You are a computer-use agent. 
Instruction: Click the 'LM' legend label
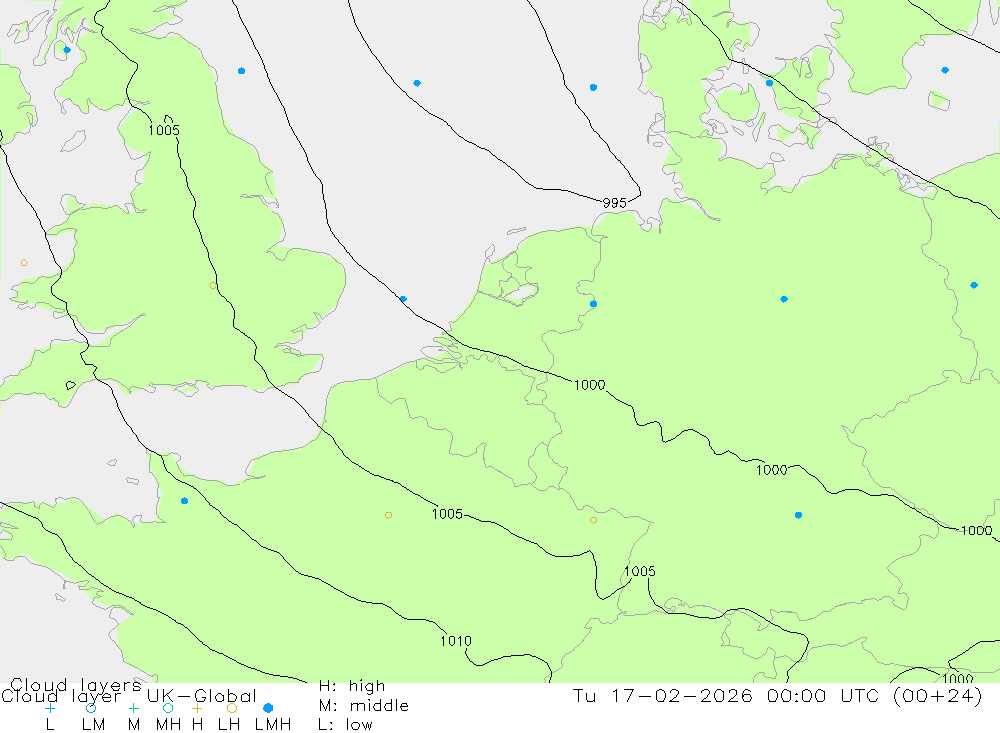[94, 725]
